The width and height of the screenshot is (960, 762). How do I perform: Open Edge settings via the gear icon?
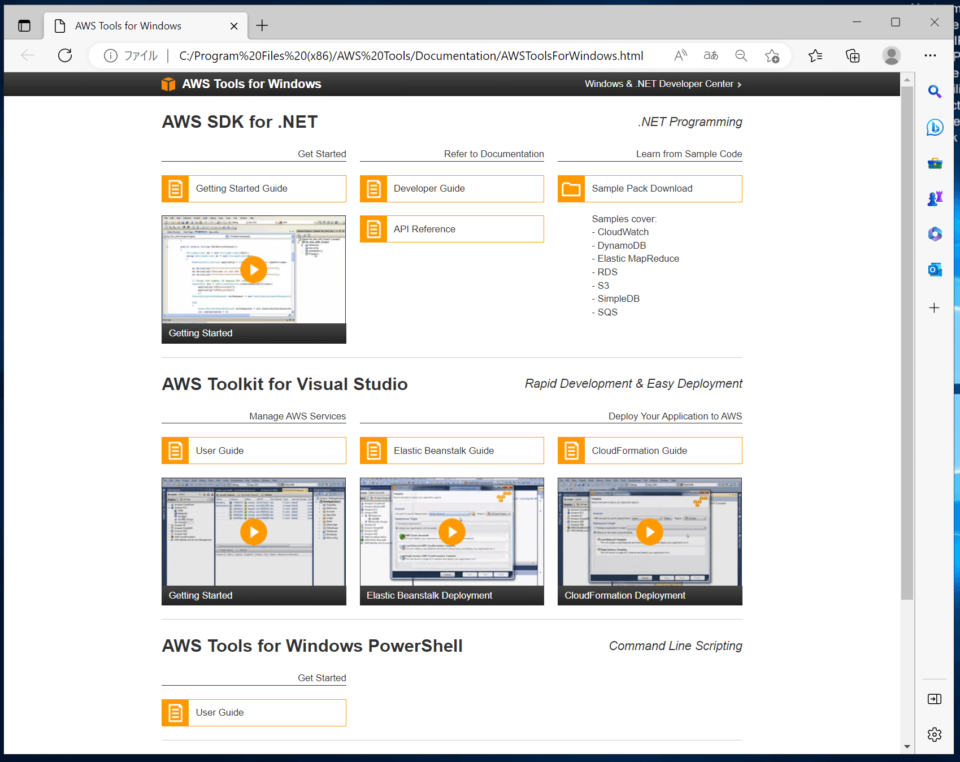934,734
